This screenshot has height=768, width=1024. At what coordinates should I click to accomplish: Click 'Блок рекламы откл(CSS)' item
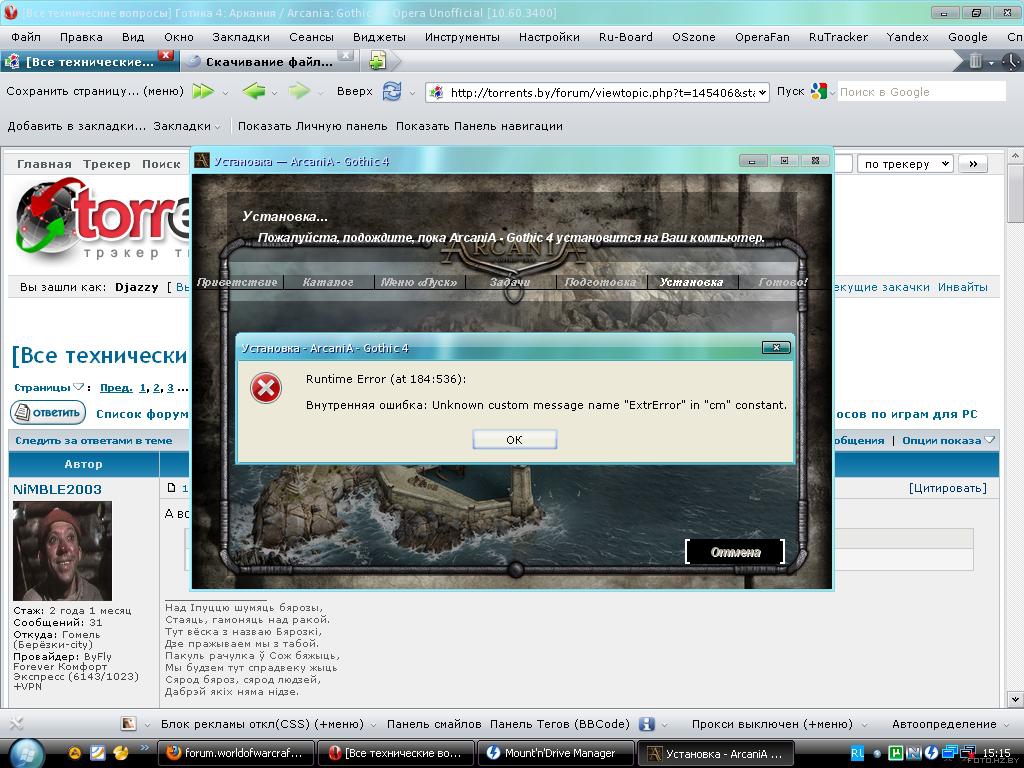(x=263, y=724)
